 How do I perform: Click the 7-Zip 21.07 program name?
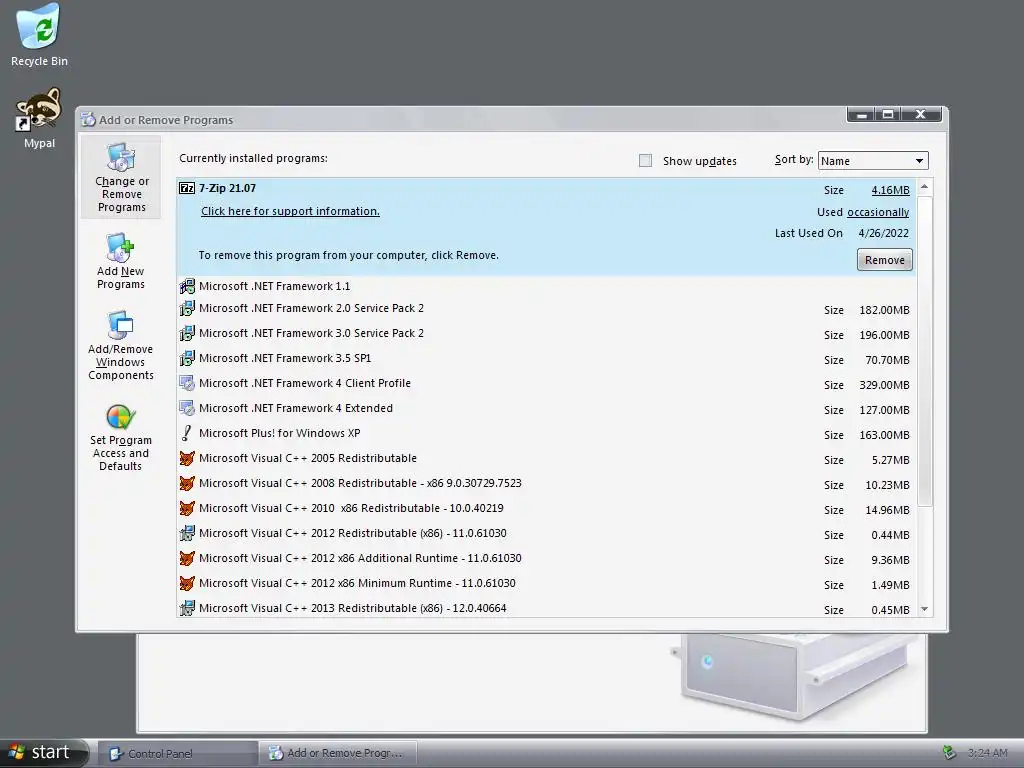pos(227,188)
